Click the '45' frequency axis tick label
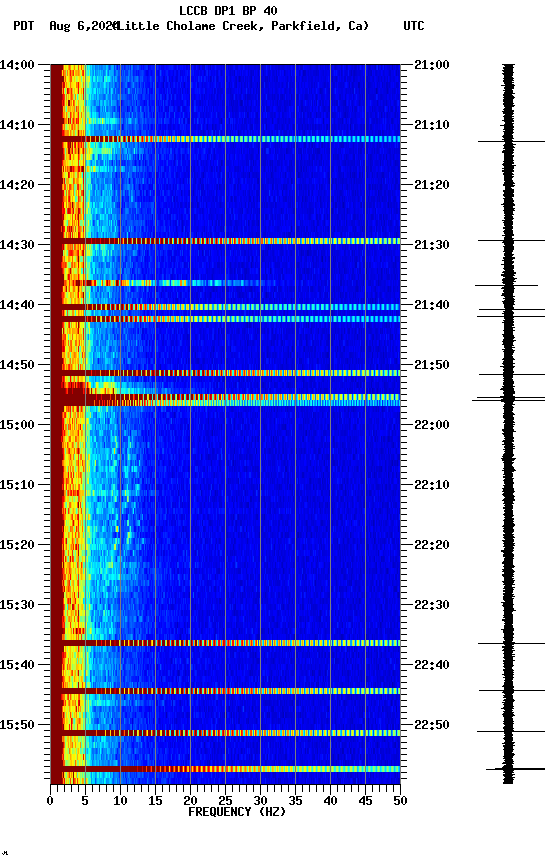 click(365, 801)
